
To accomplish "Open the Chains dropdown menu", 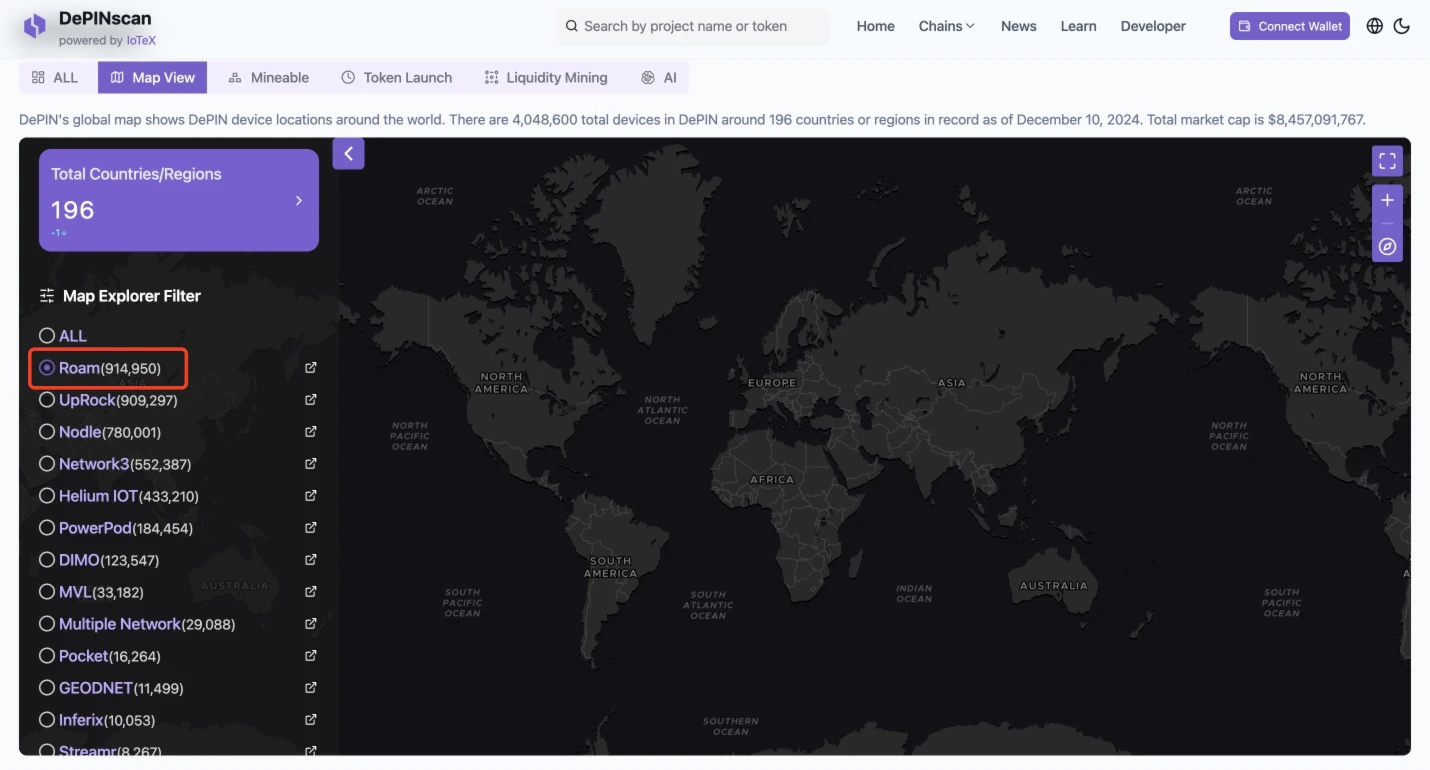I will pos(946,26).
